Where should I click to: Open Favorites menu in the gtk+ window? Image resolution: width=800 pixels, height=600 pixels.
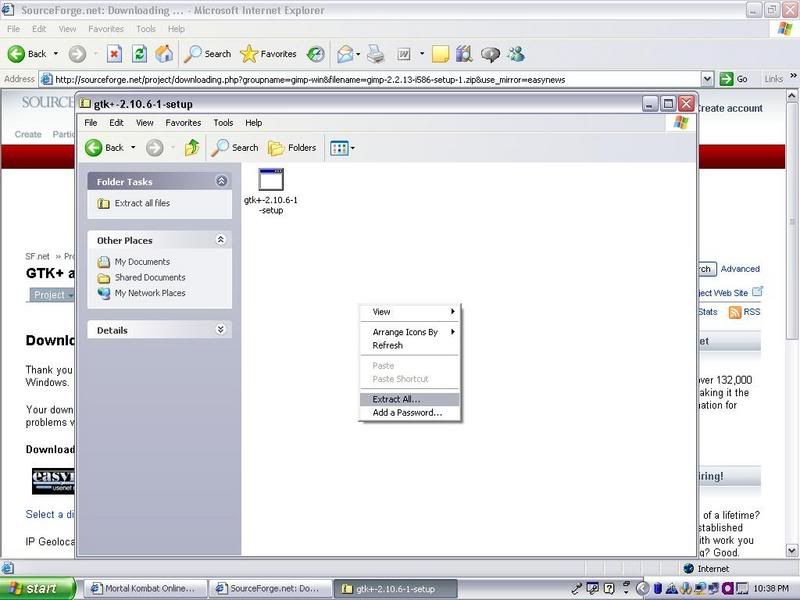pyautogui.click(x=183, y=123)
